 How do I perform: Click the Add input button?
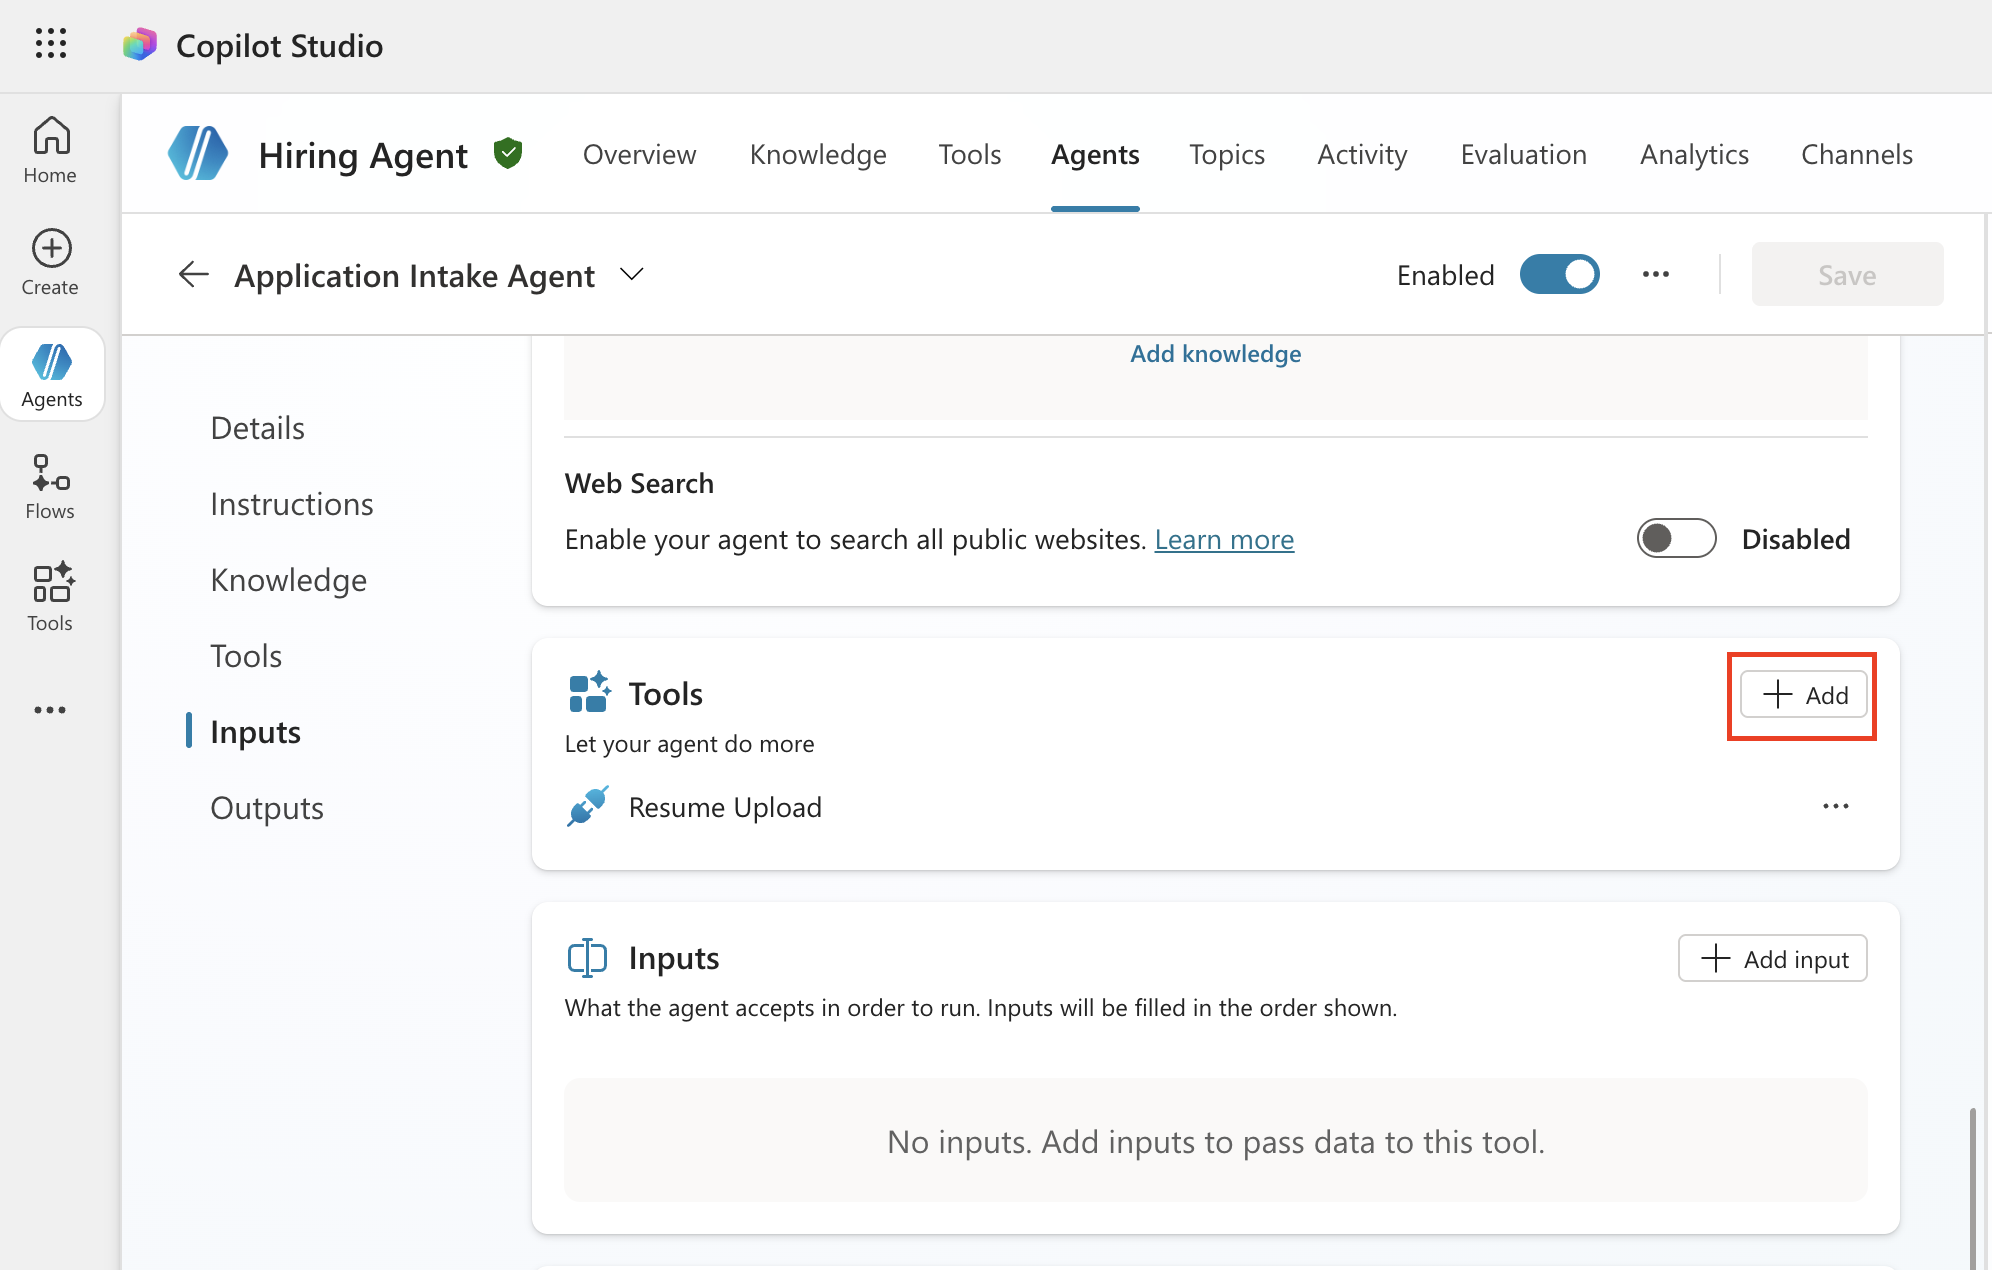click(1772, 959)
